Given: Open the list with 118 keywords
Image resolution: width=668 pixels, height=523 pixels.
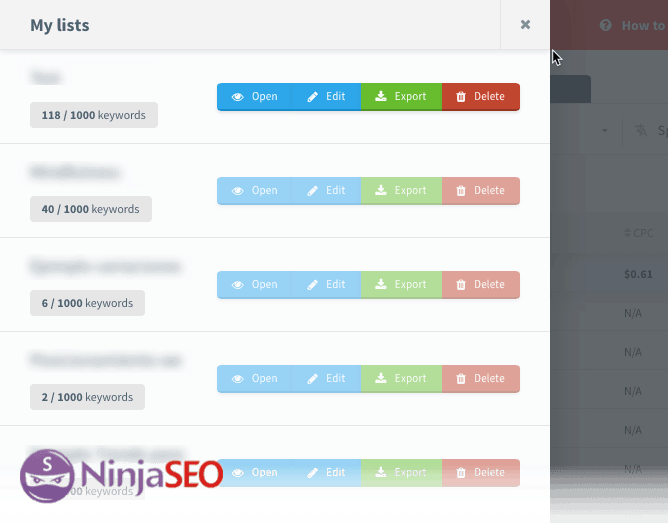Looking at the screenshot, I should (x=254, y=97).
